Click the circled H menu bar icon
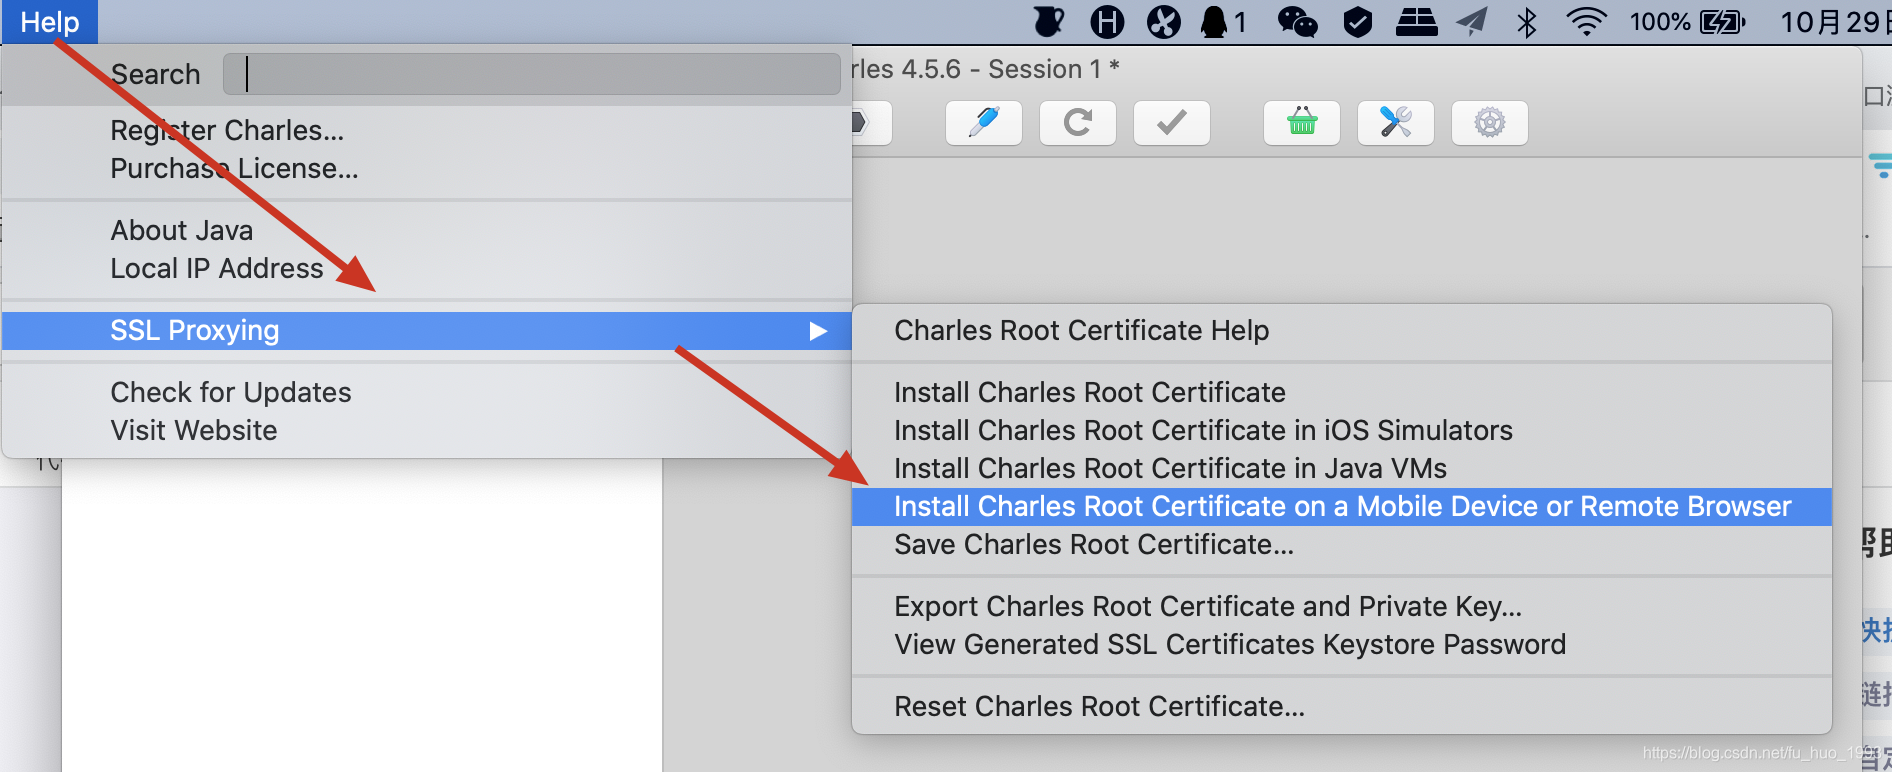The height and width of the screenshot is (772, 1892). tap(1107, 22)
